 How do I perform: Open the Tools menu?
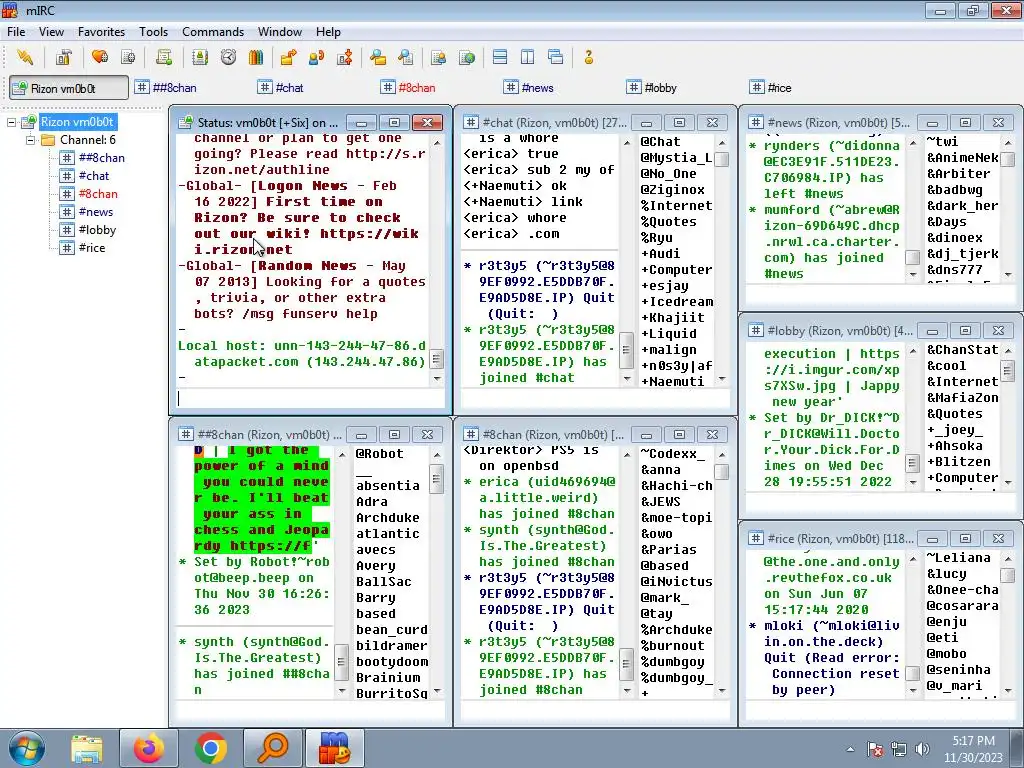153,31
